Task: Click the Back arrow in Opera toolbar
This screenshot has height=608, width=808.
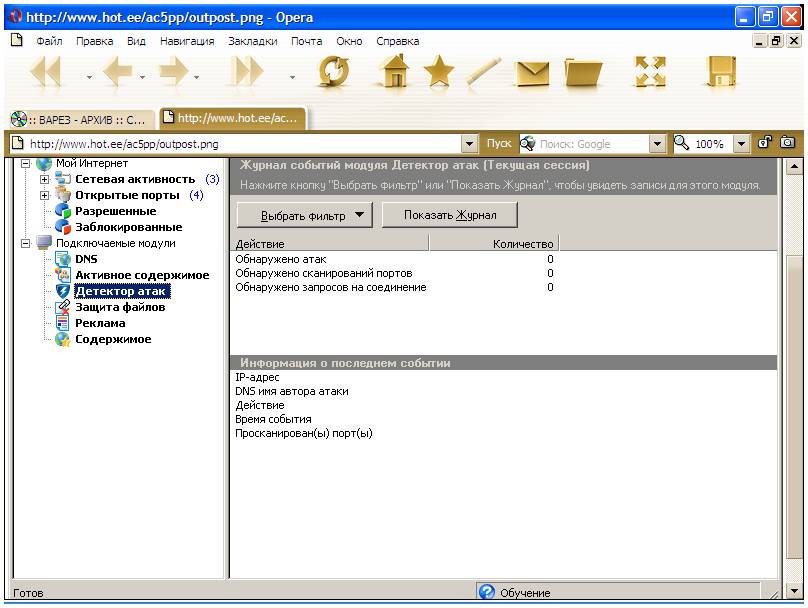Action: [x=117, y=73]
